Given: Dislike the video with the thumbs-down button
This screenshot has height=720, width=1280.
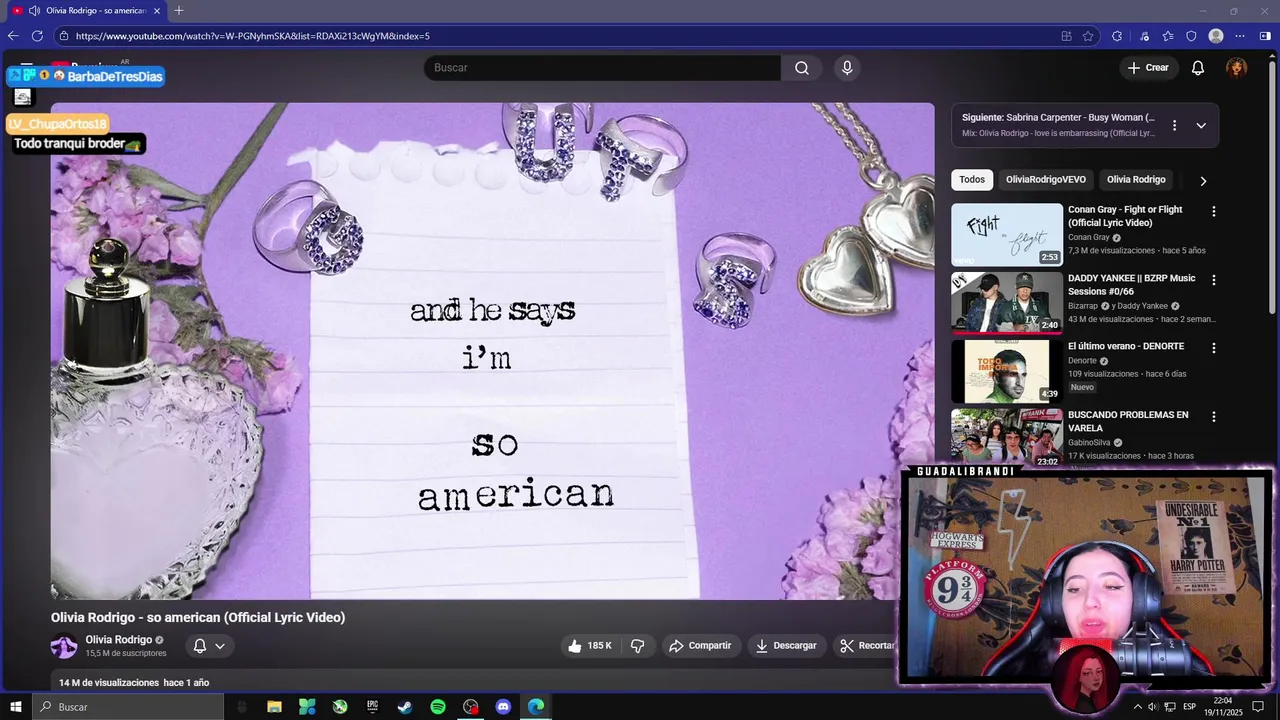Looking at the screenshot, I should pos(637,646).
